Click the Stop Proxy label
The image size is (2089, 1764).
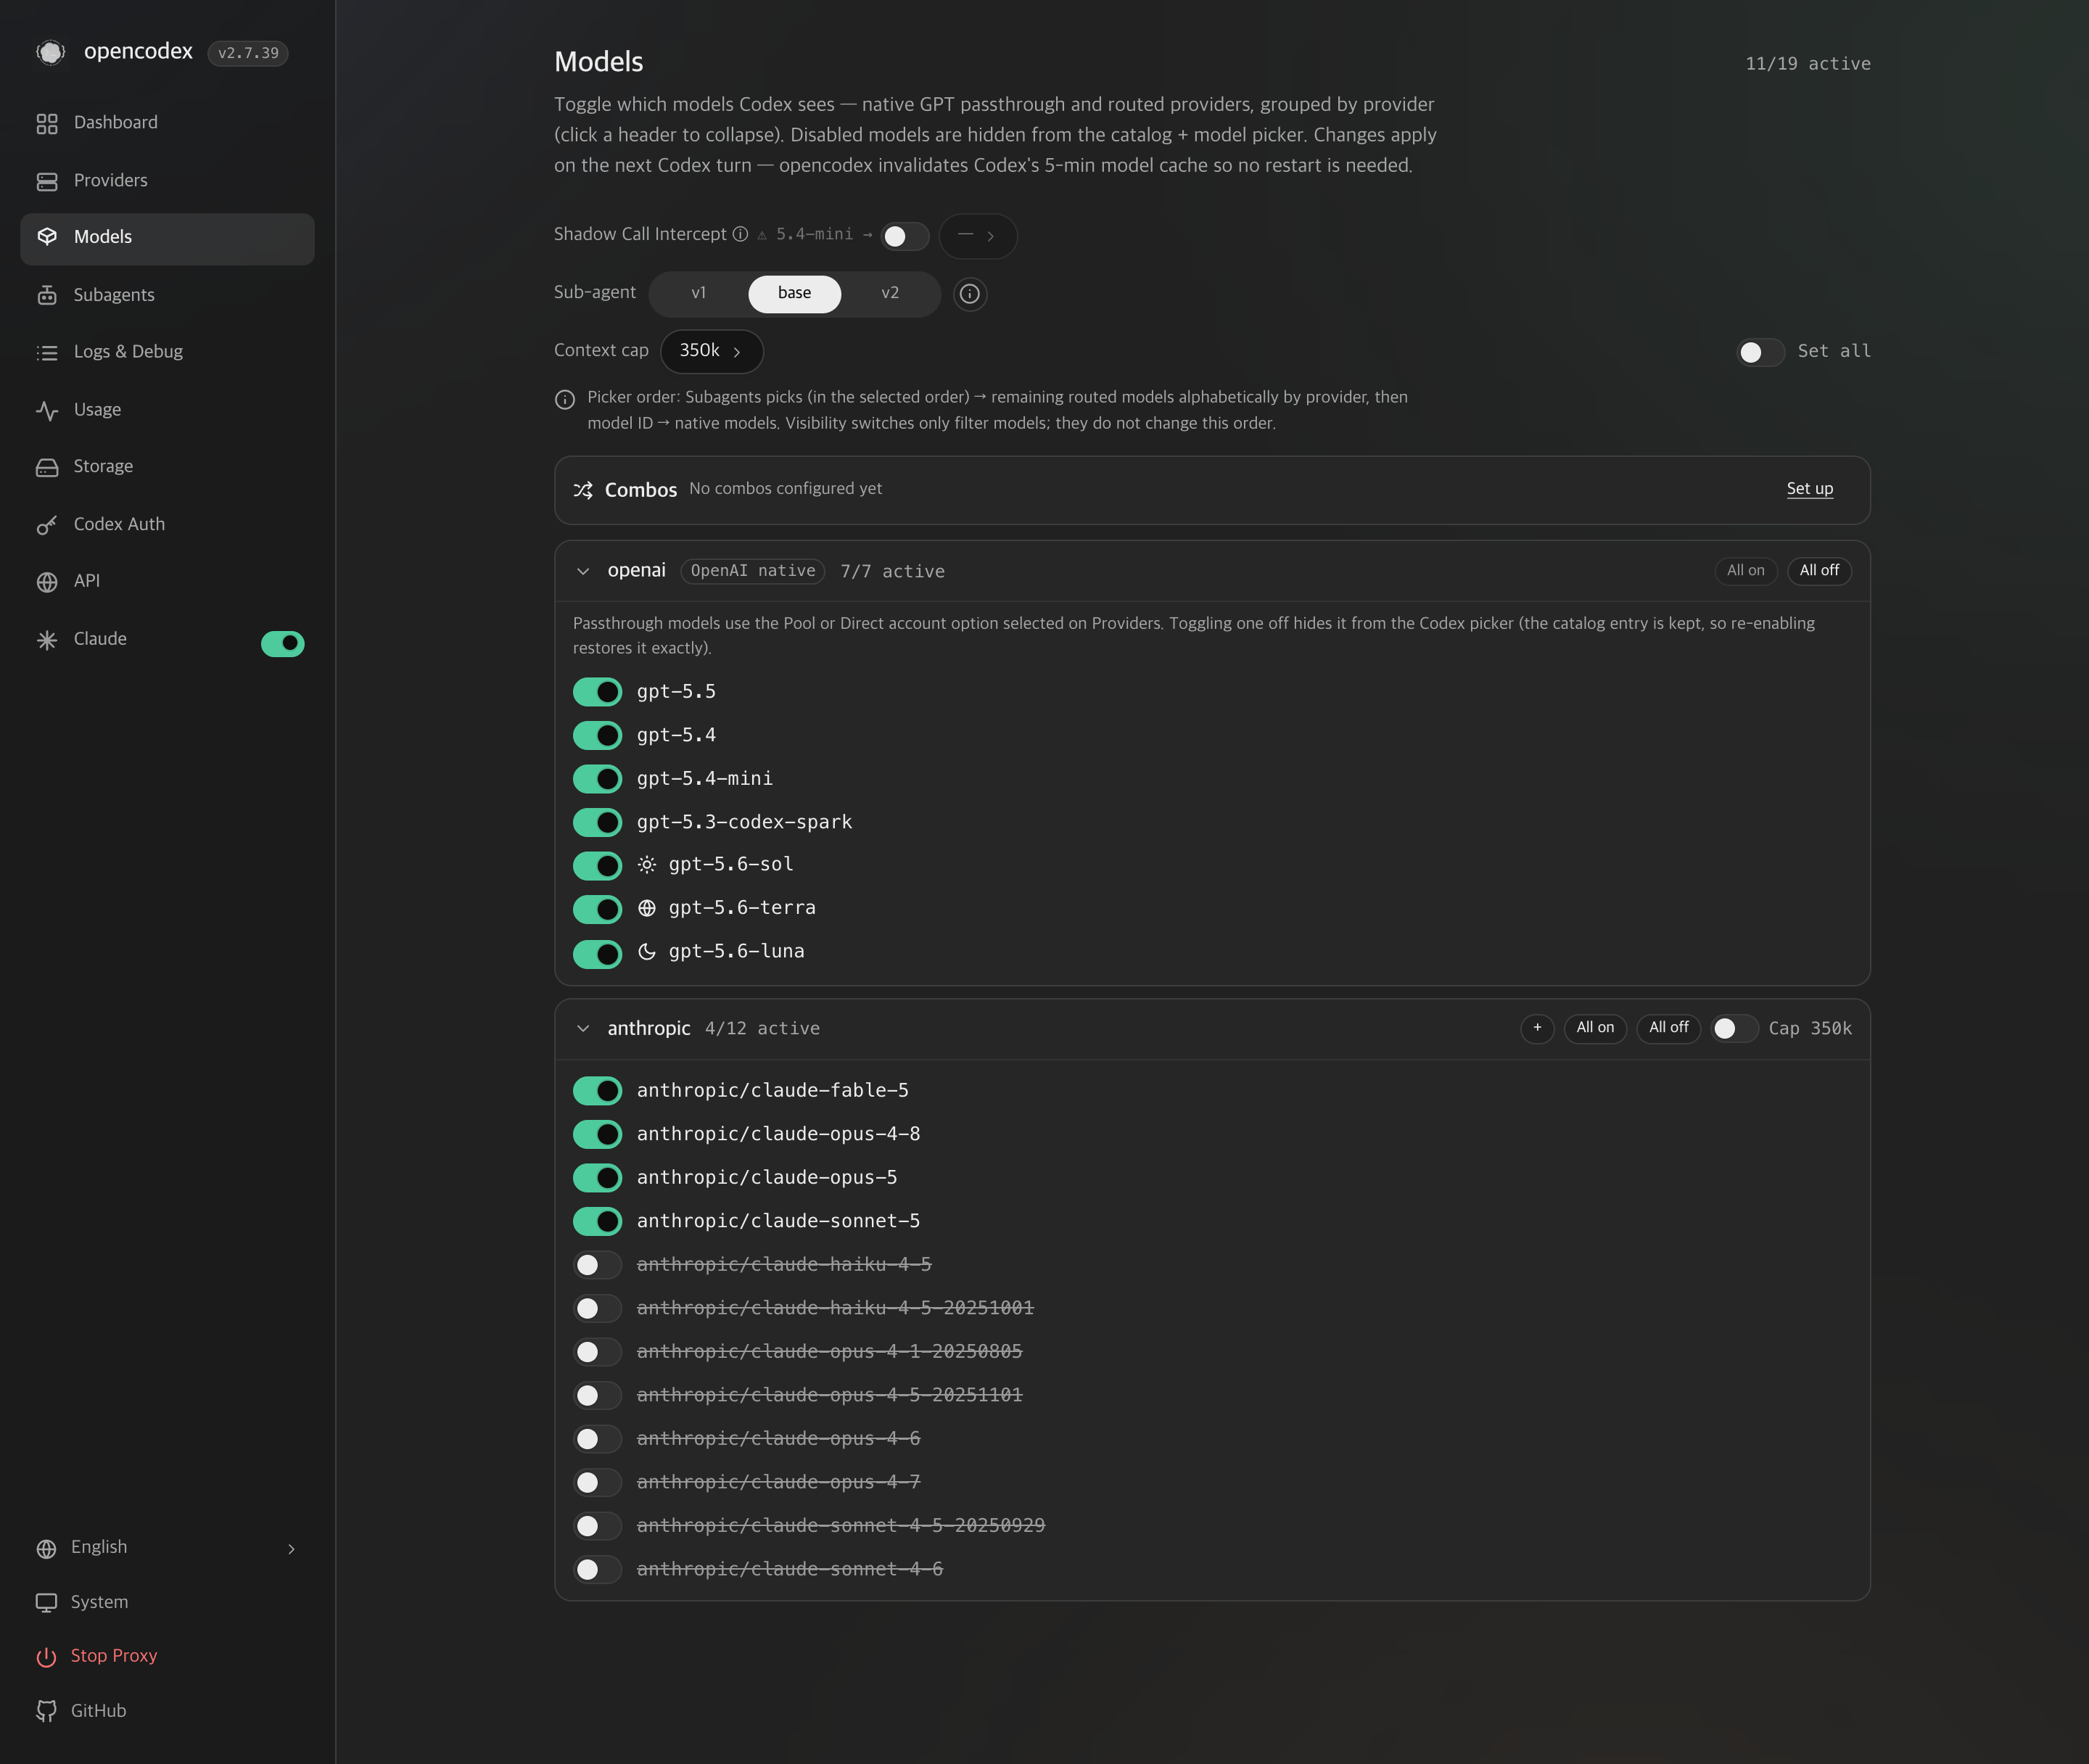click(114, 1656)
